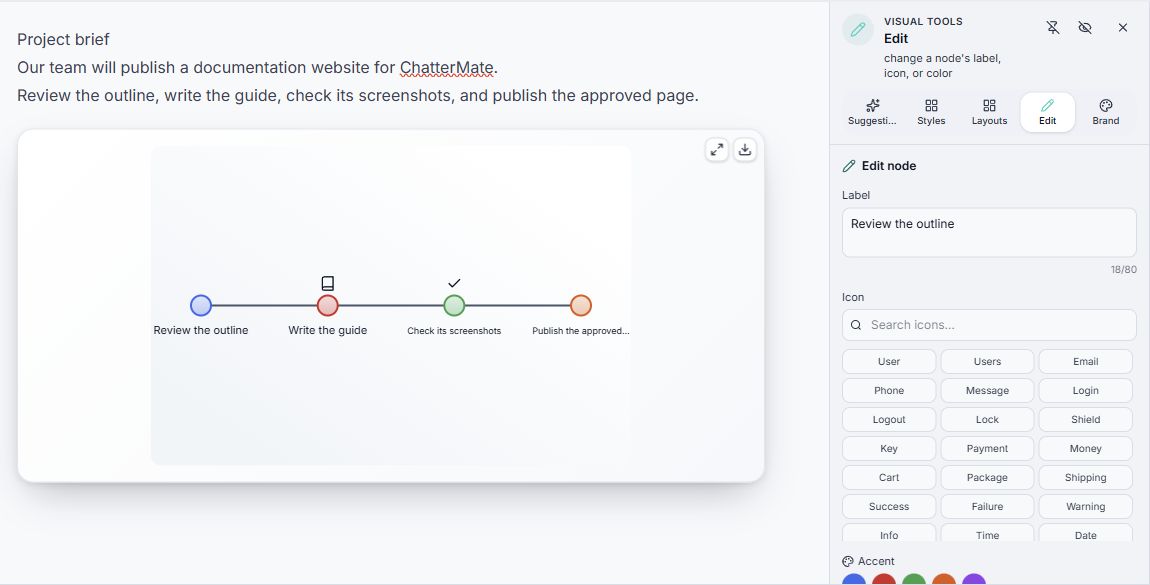
Task: Open the Brand tab
Action: coord(1105,112)
